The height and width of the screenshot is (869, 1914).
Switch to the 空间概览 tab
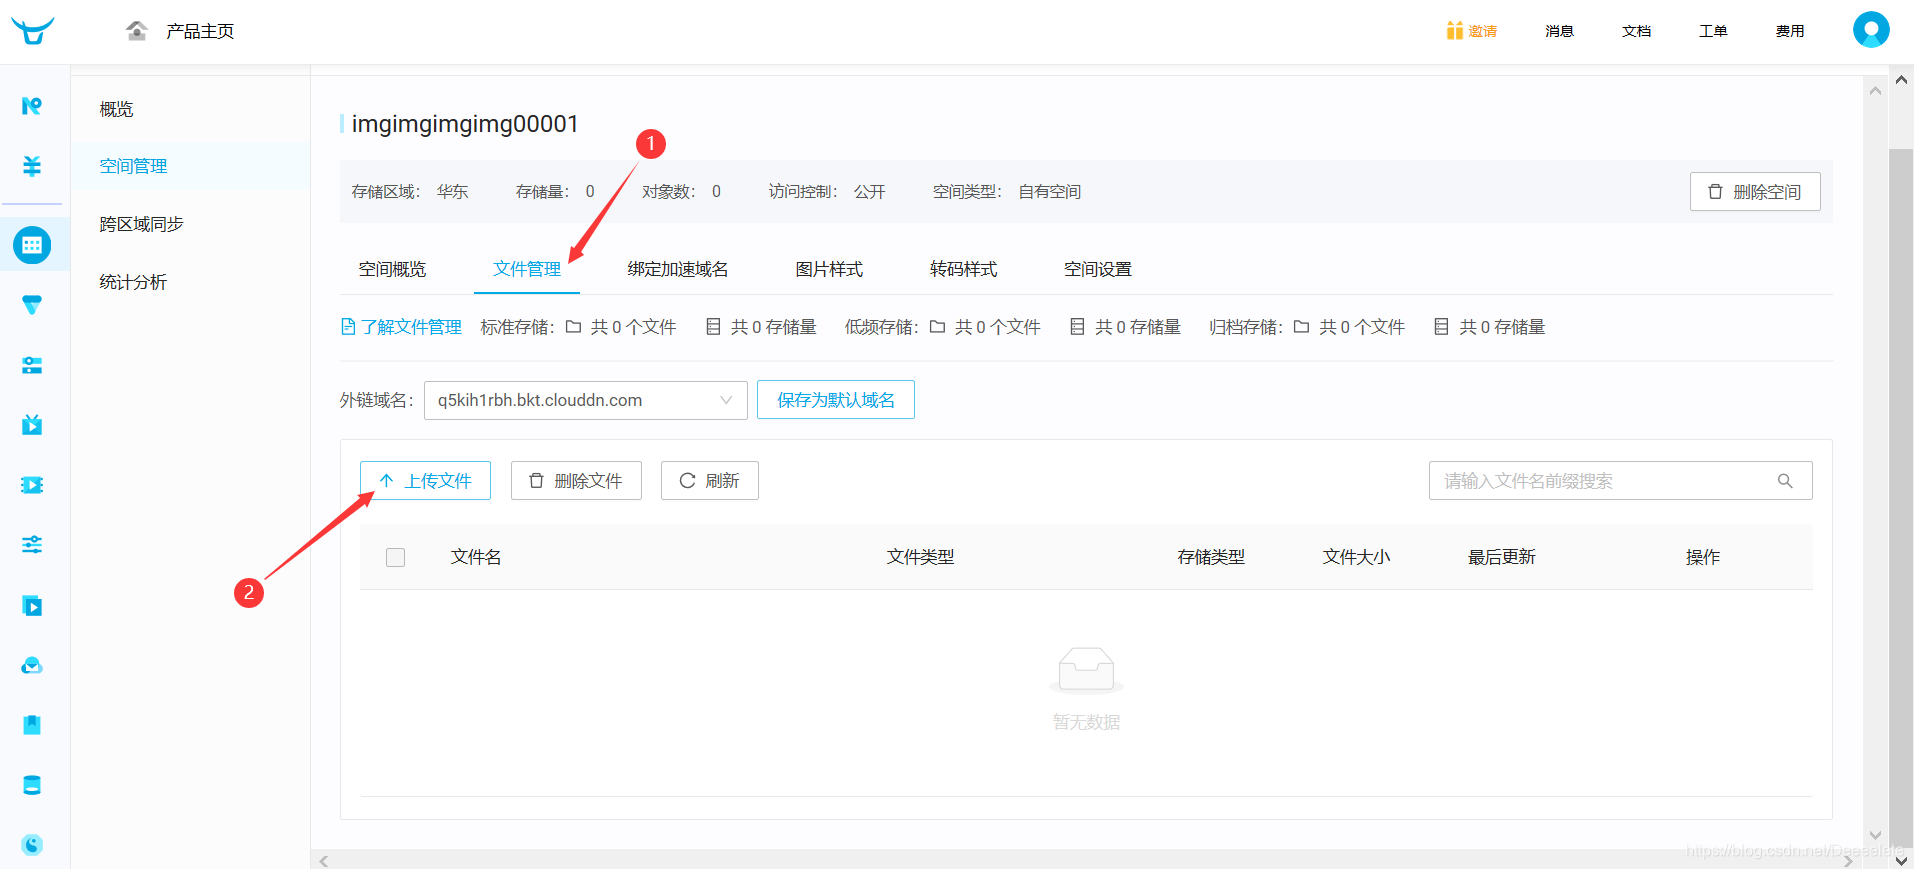392,269
